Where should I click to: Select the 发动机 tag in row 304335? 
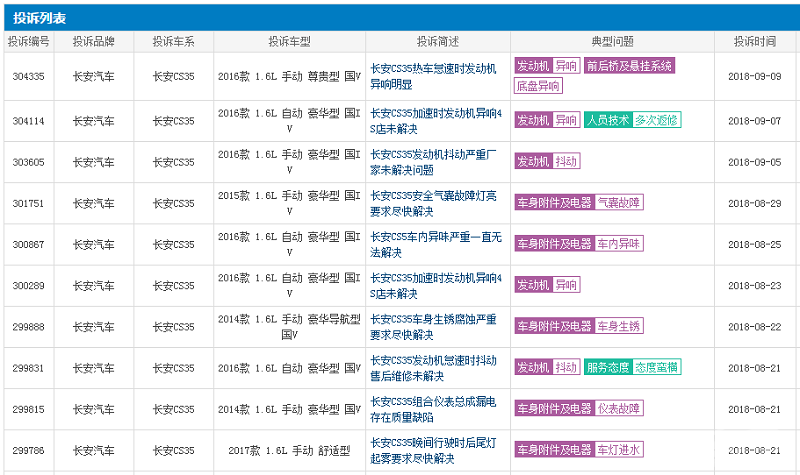point(533,65)
